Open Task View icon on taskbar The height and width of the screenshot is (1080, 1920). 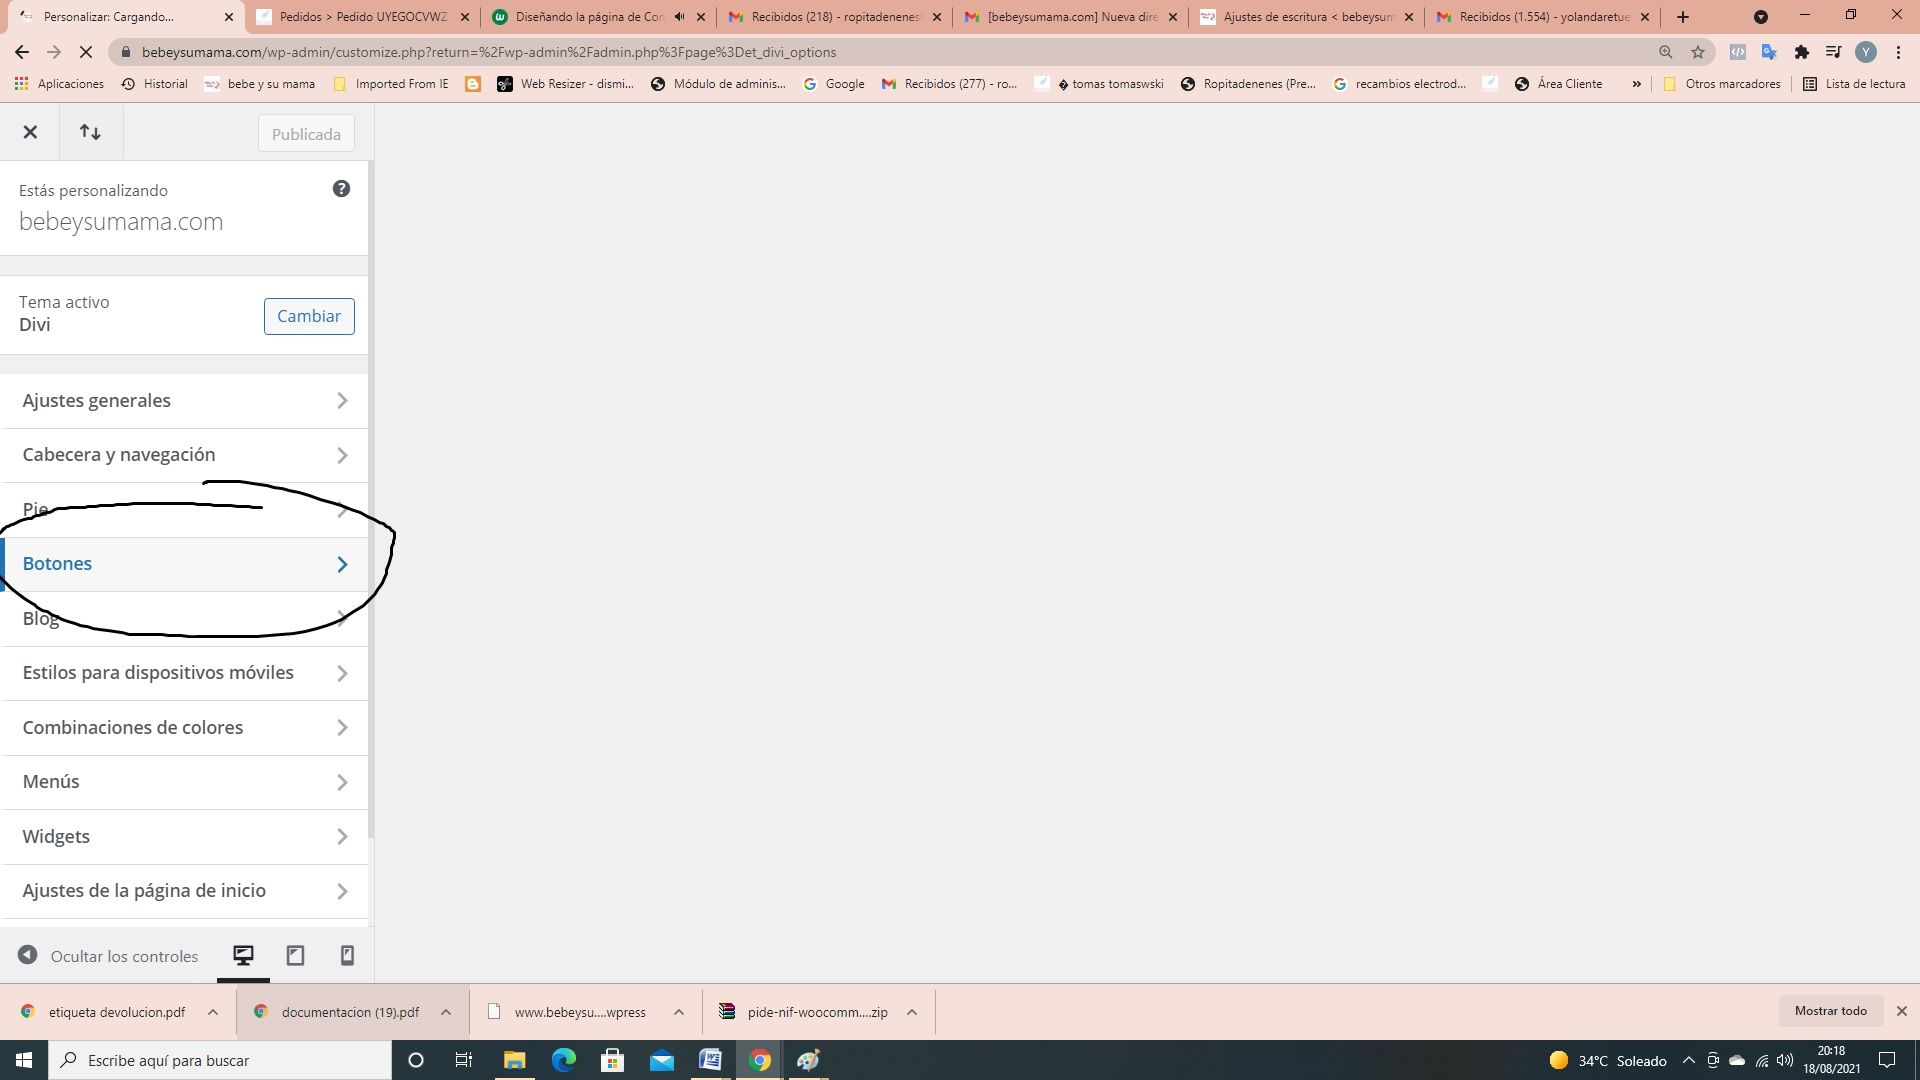pos(464,1060)
